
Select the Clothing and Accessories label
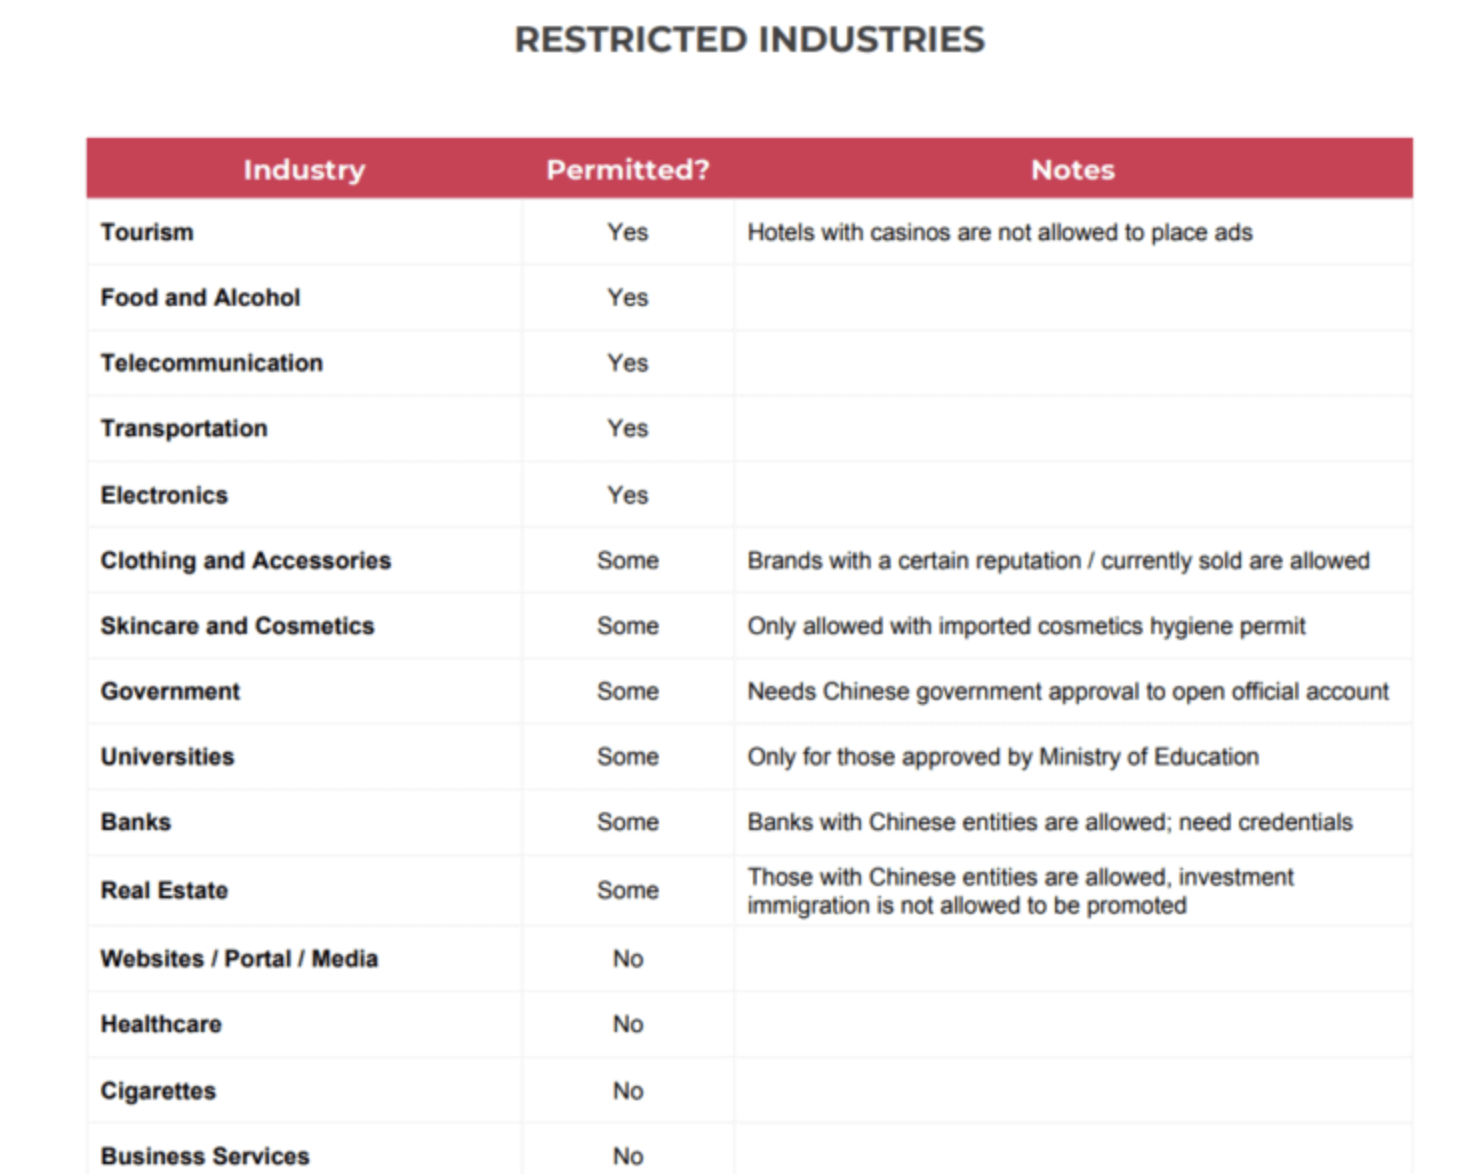coord(245,560)
